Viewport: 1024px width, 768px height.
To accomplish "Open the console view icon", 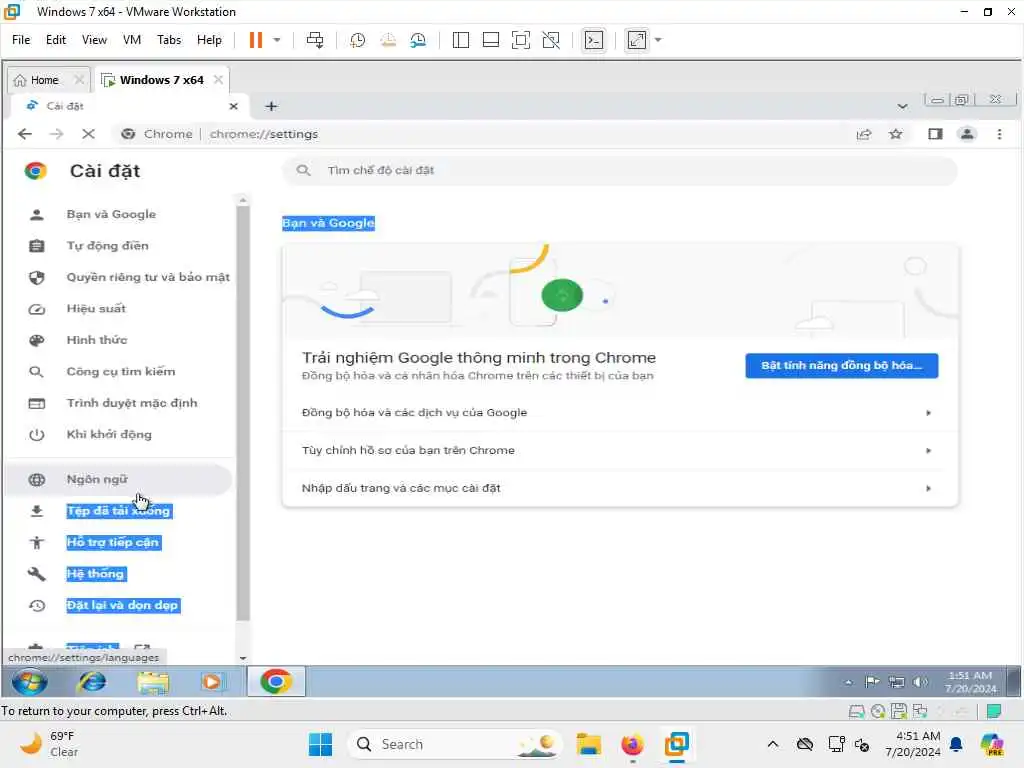I will click(x=594, y=40).
